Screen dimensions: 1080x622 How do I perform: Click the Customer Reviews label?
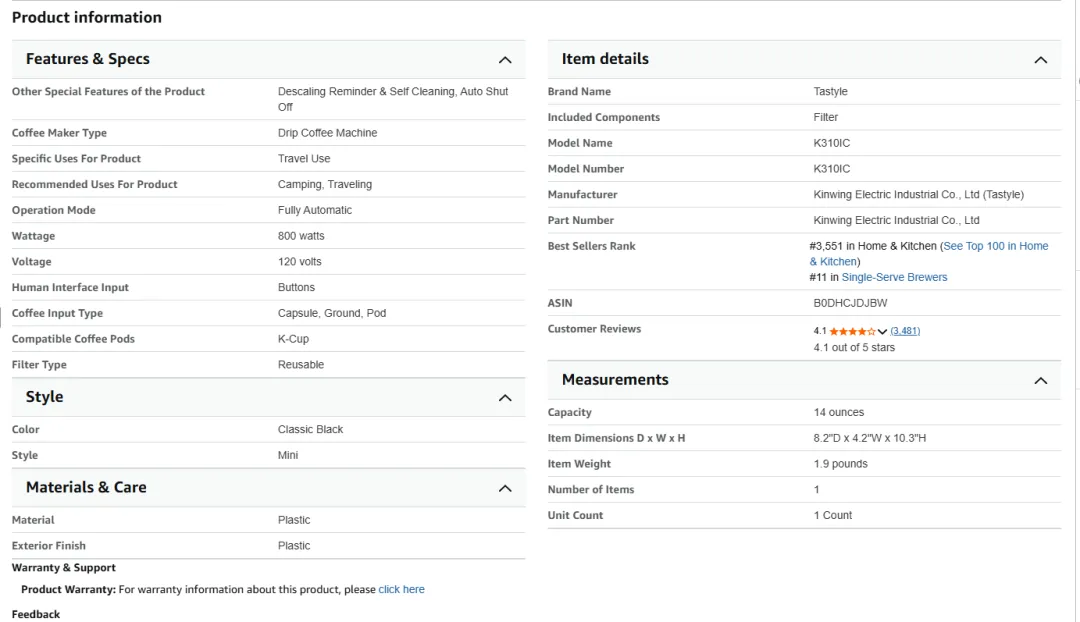point(594,329)
